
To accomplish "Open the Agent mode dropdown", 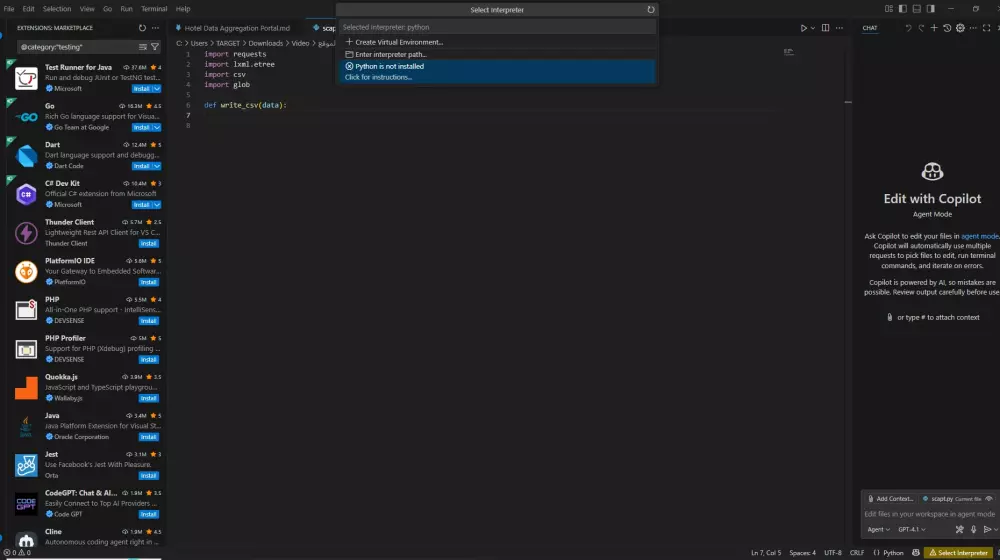I will tap(878, 529).
